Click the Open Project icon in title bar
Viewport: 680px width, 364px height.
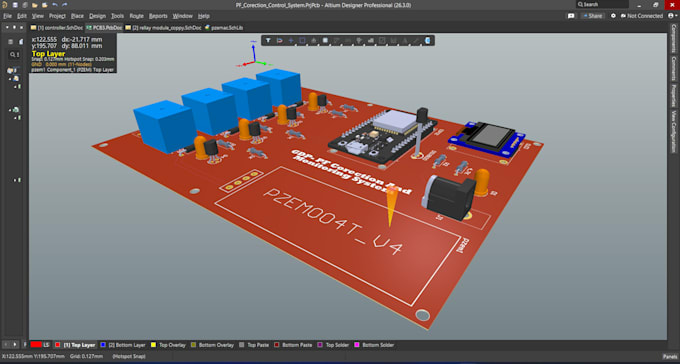45,5
